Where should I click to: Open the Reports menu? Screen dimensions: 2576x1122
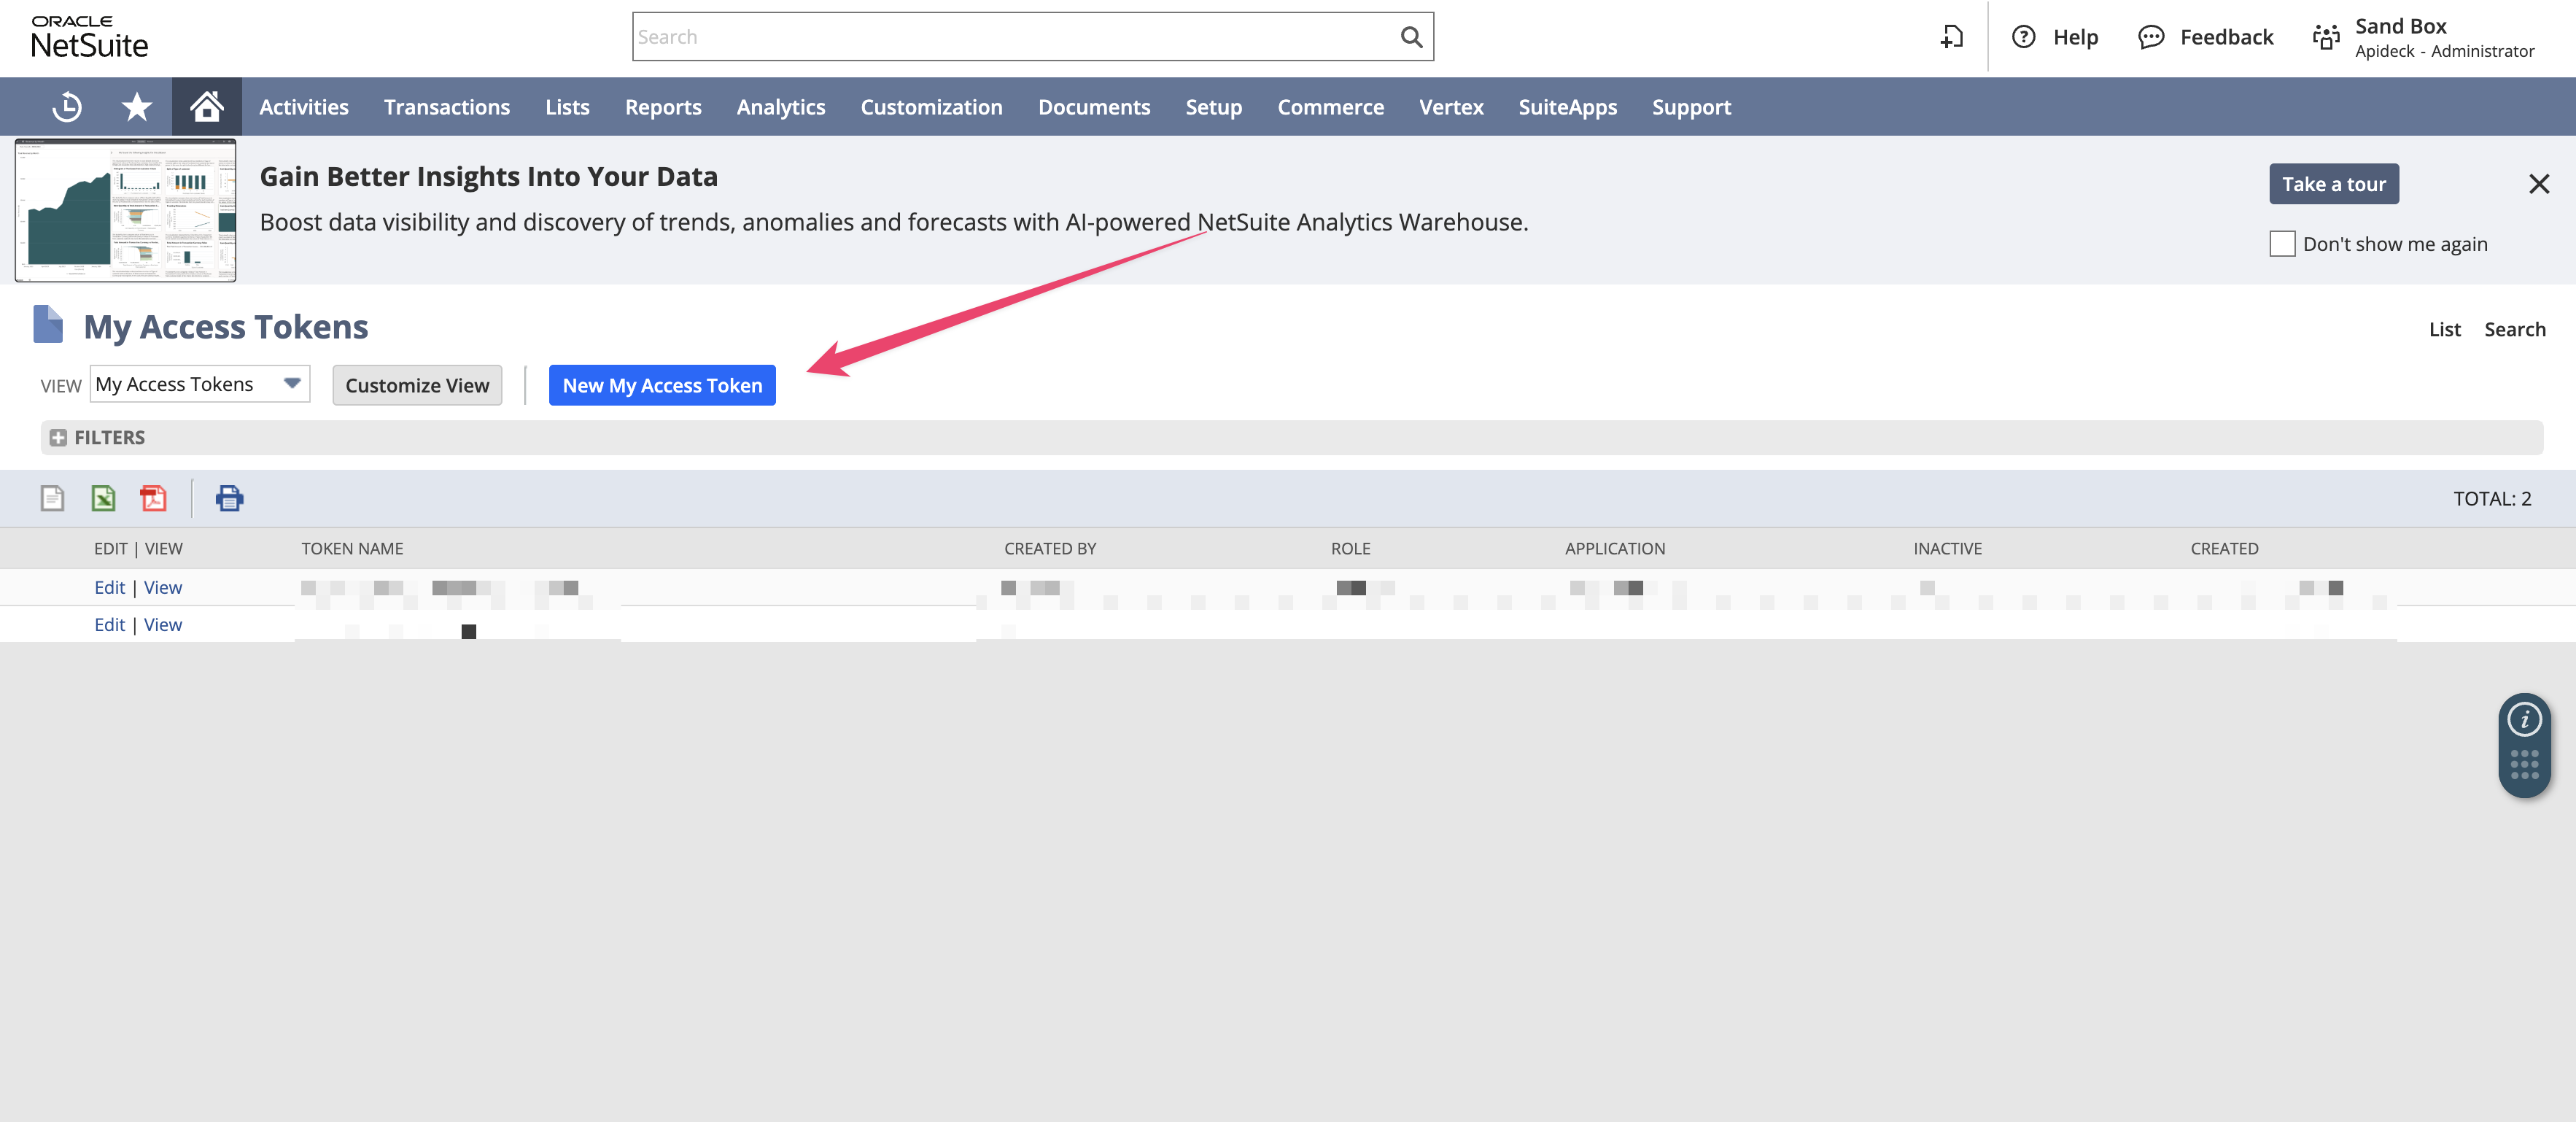coord(663,106)
